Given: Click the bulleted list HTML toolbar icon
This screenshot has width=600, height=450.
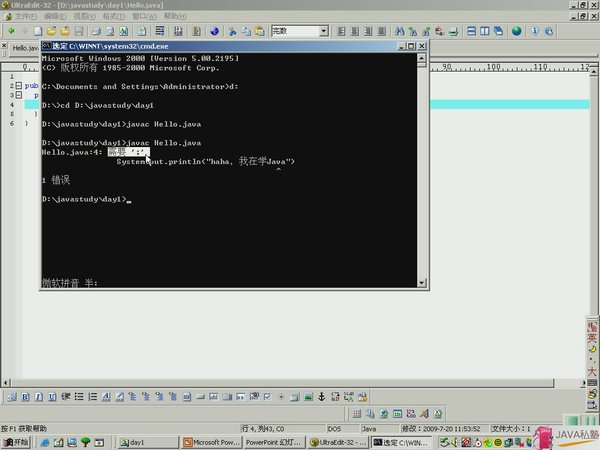Looking at the screenshot, I should (x=79, y=397).
